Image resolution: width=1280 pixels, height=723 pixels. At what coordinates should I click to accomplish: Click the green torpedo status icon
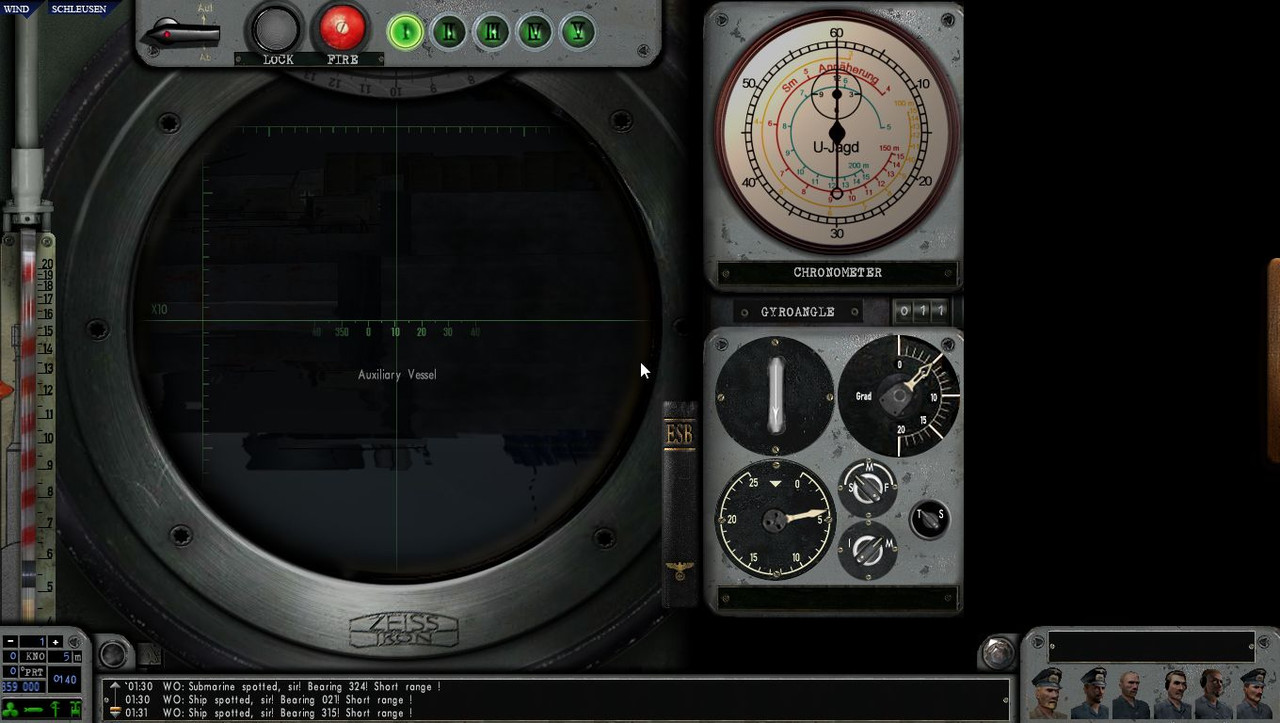pyautogui.click(x=33, y=709)
